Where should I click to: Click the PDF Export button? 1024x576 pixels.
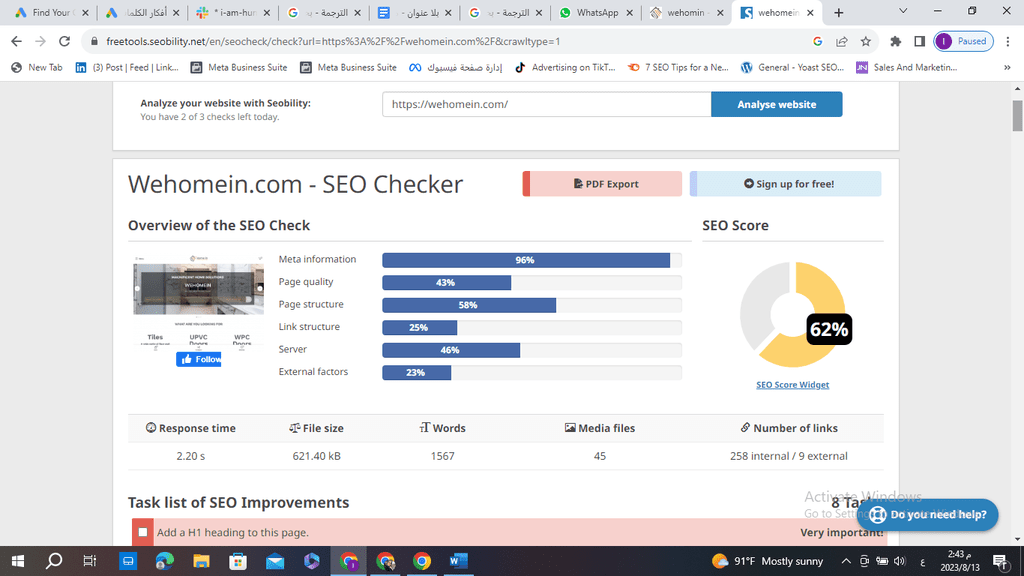pyautogui.click(x=602, y=184)
